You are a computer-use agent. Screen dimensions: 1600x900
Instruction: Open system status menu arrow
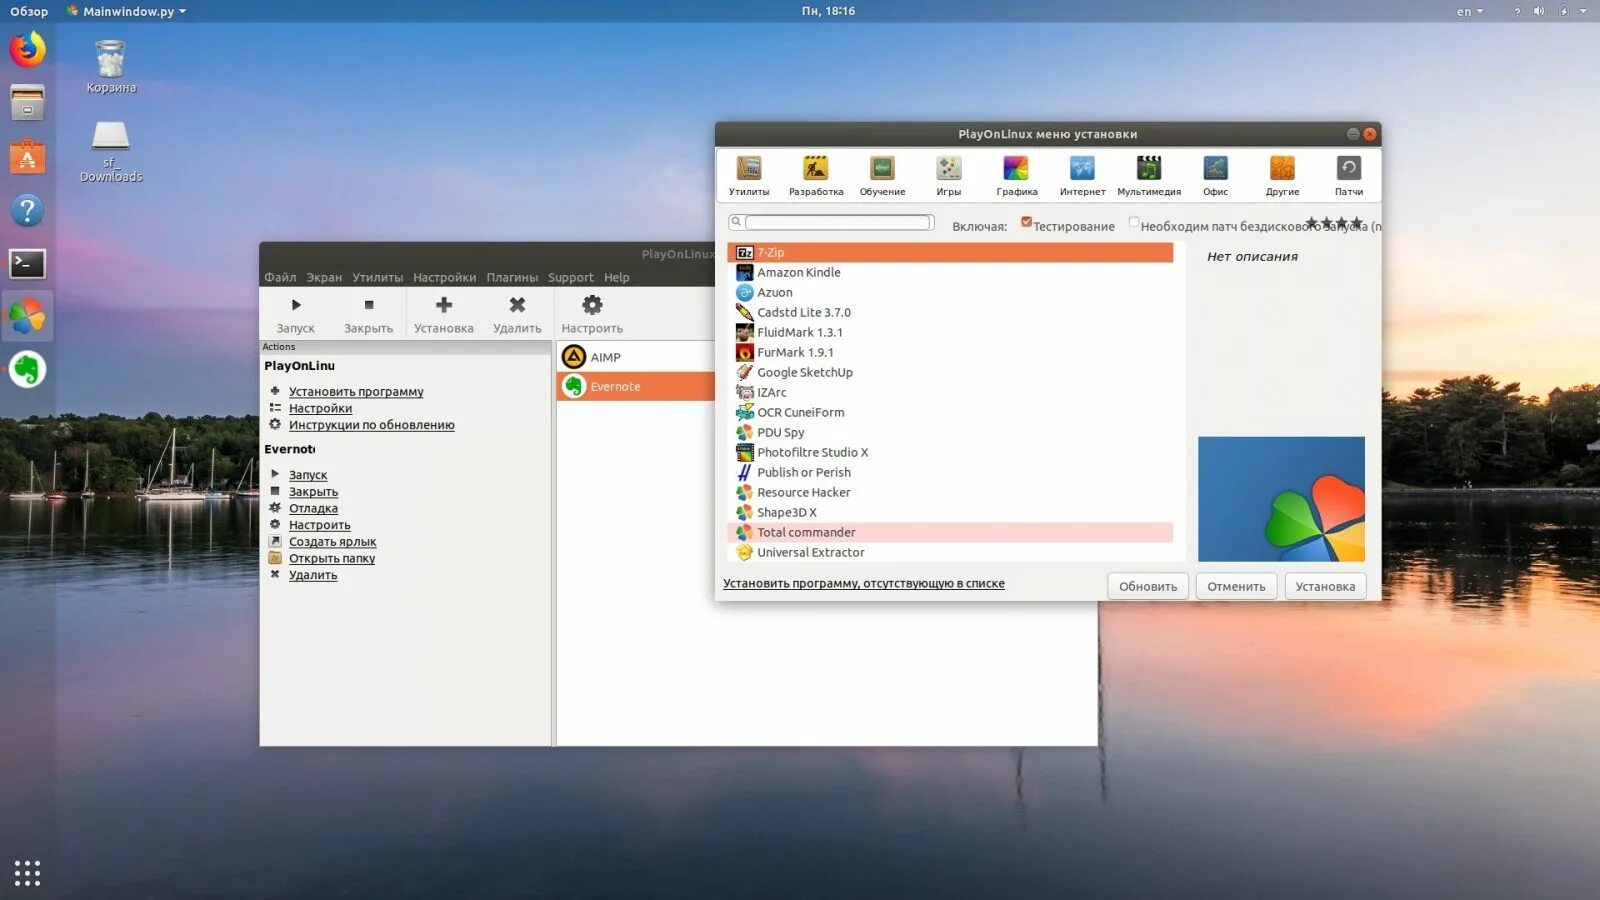point(1583,11)
